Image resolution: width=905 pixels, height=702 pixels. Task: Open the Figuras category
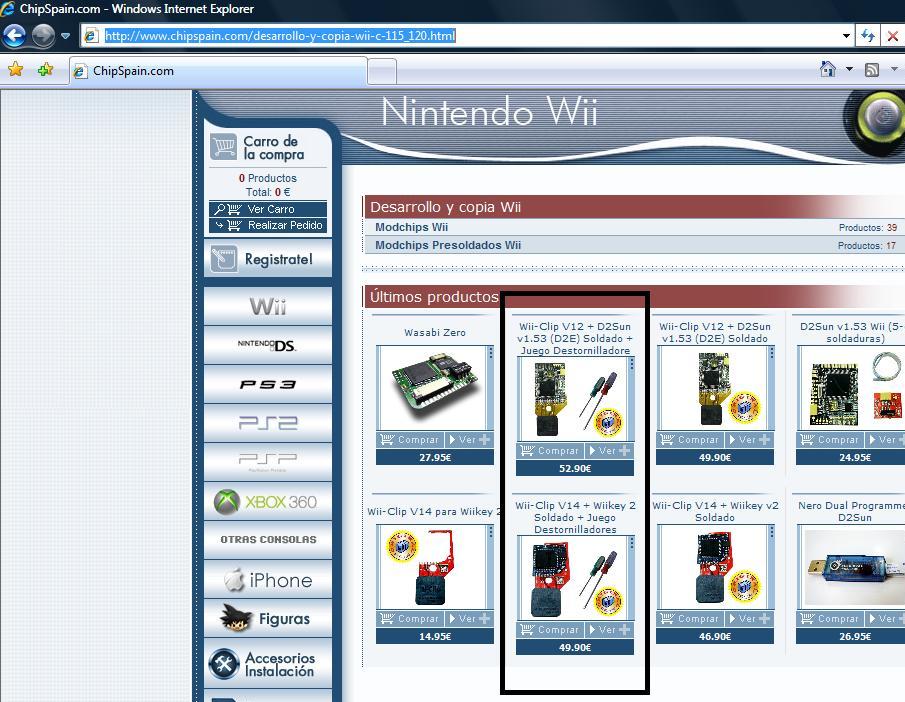click(268, 618)
